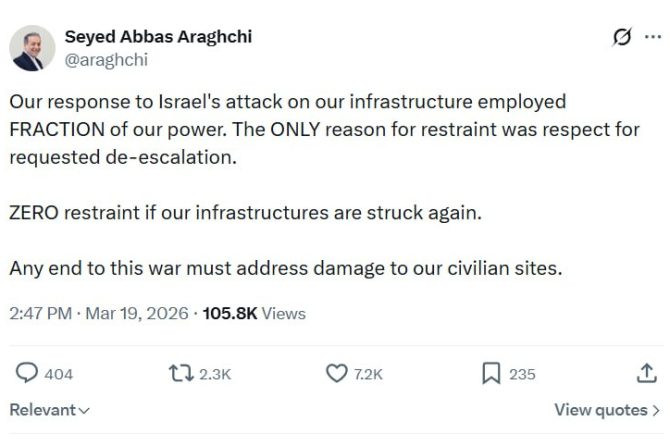
Task: Open the share post icon
Action: point(645,373)
